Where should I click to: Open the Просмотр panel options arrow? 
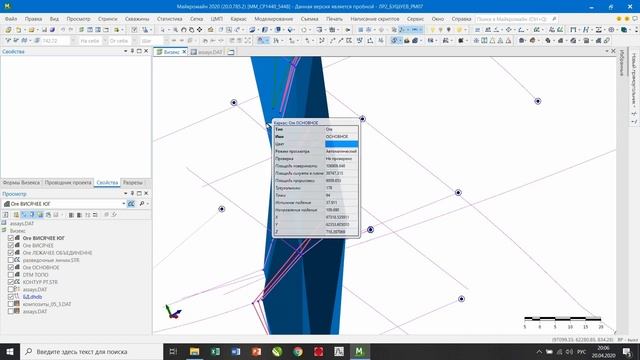[125, 193]
